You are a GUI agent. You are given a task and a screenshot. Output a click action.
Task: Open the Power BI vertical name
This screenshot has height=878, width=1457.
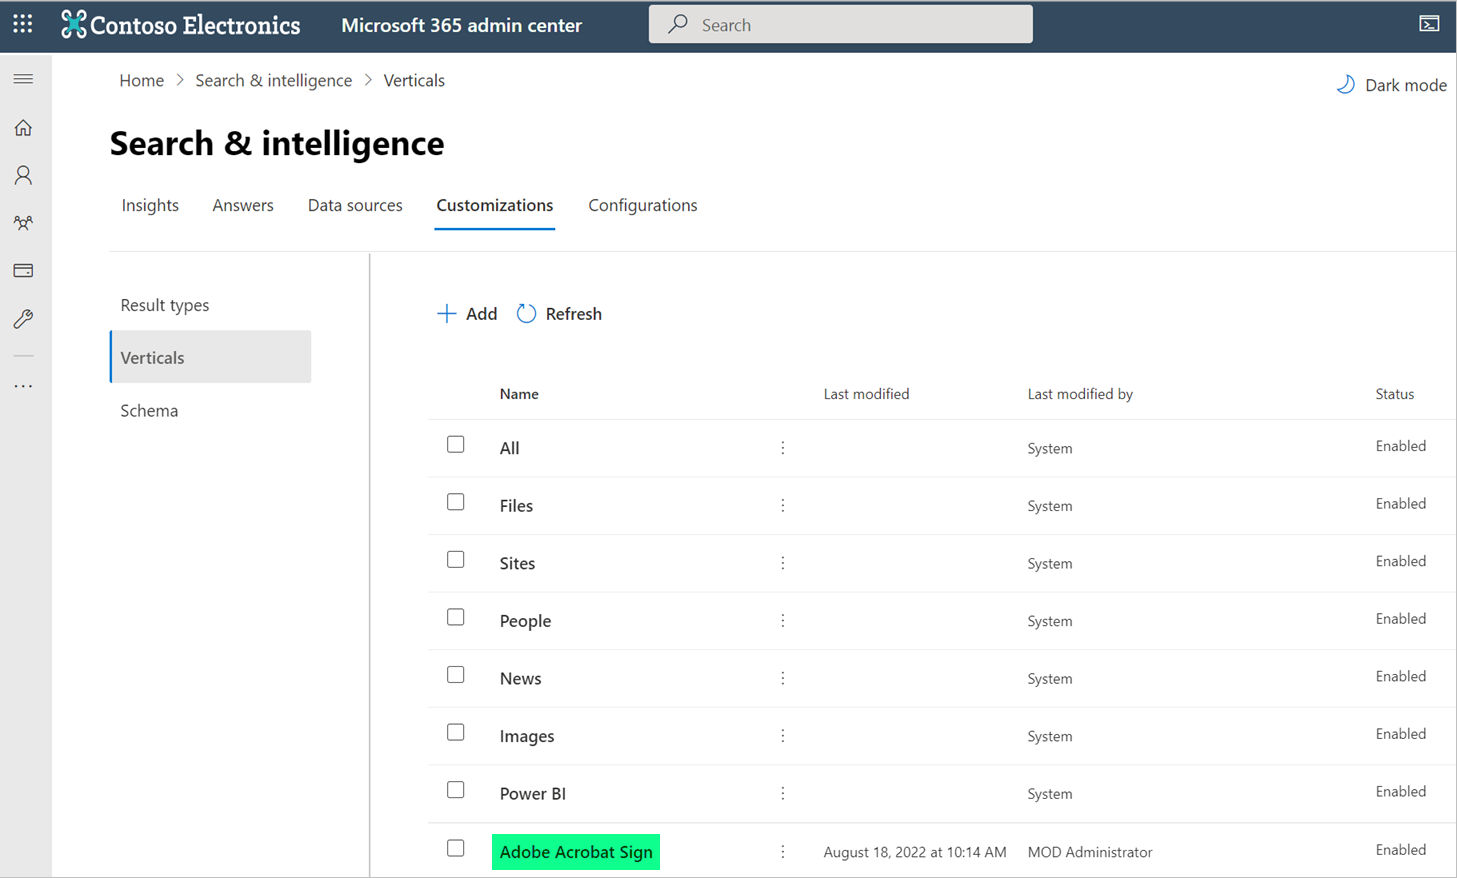click(x=533, y=794)
